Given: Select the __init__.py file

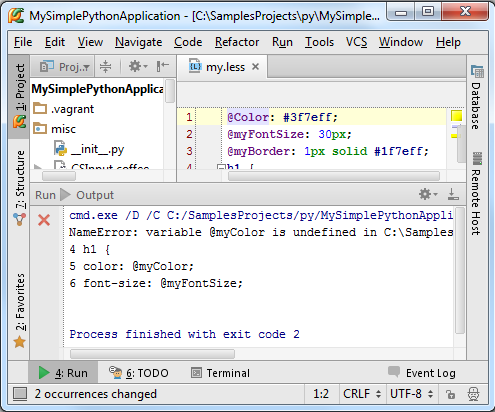Looking at the screenshot, I should [89, 149].
